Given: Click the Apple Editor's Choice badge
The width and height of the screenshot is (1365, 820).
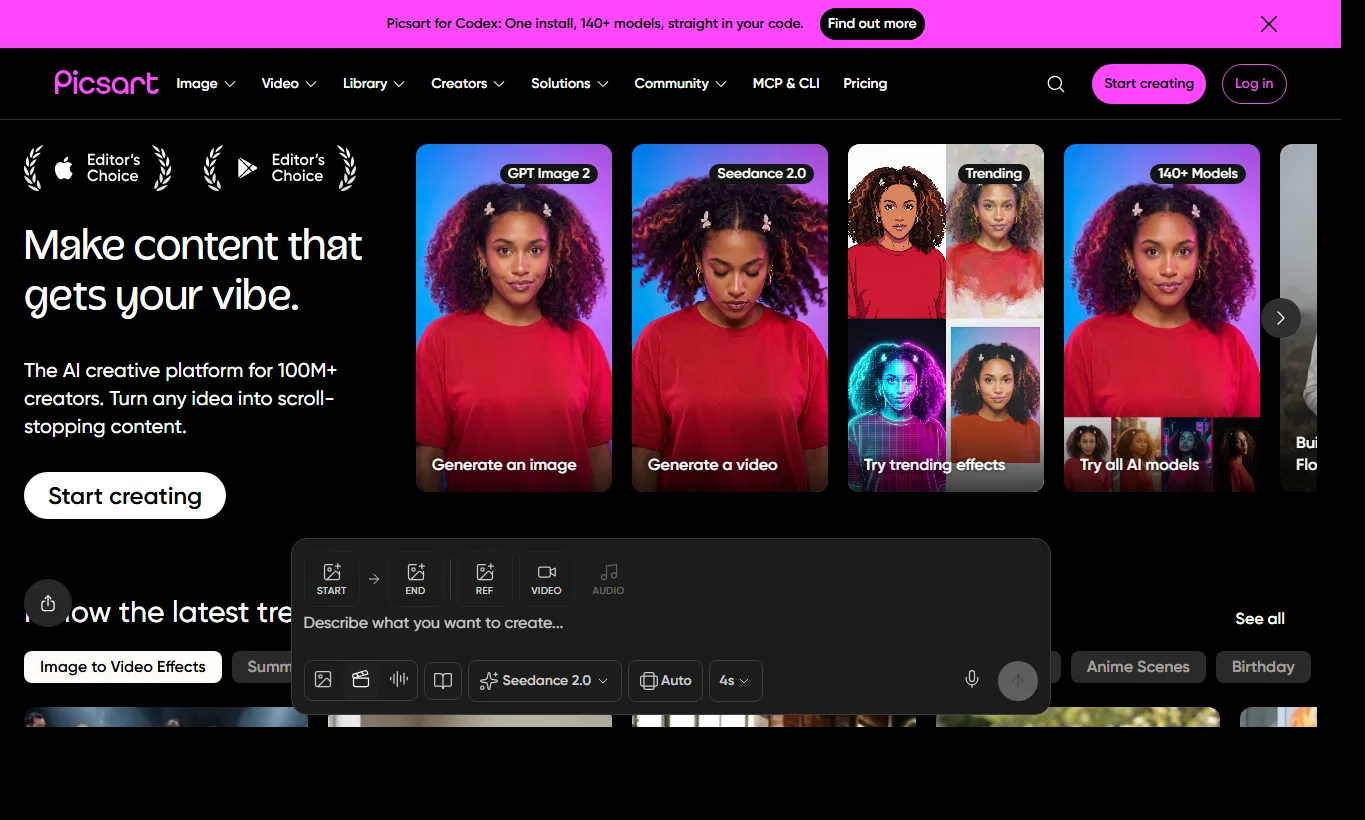Looking at the screenshot, I should click(x=98, y=168).
